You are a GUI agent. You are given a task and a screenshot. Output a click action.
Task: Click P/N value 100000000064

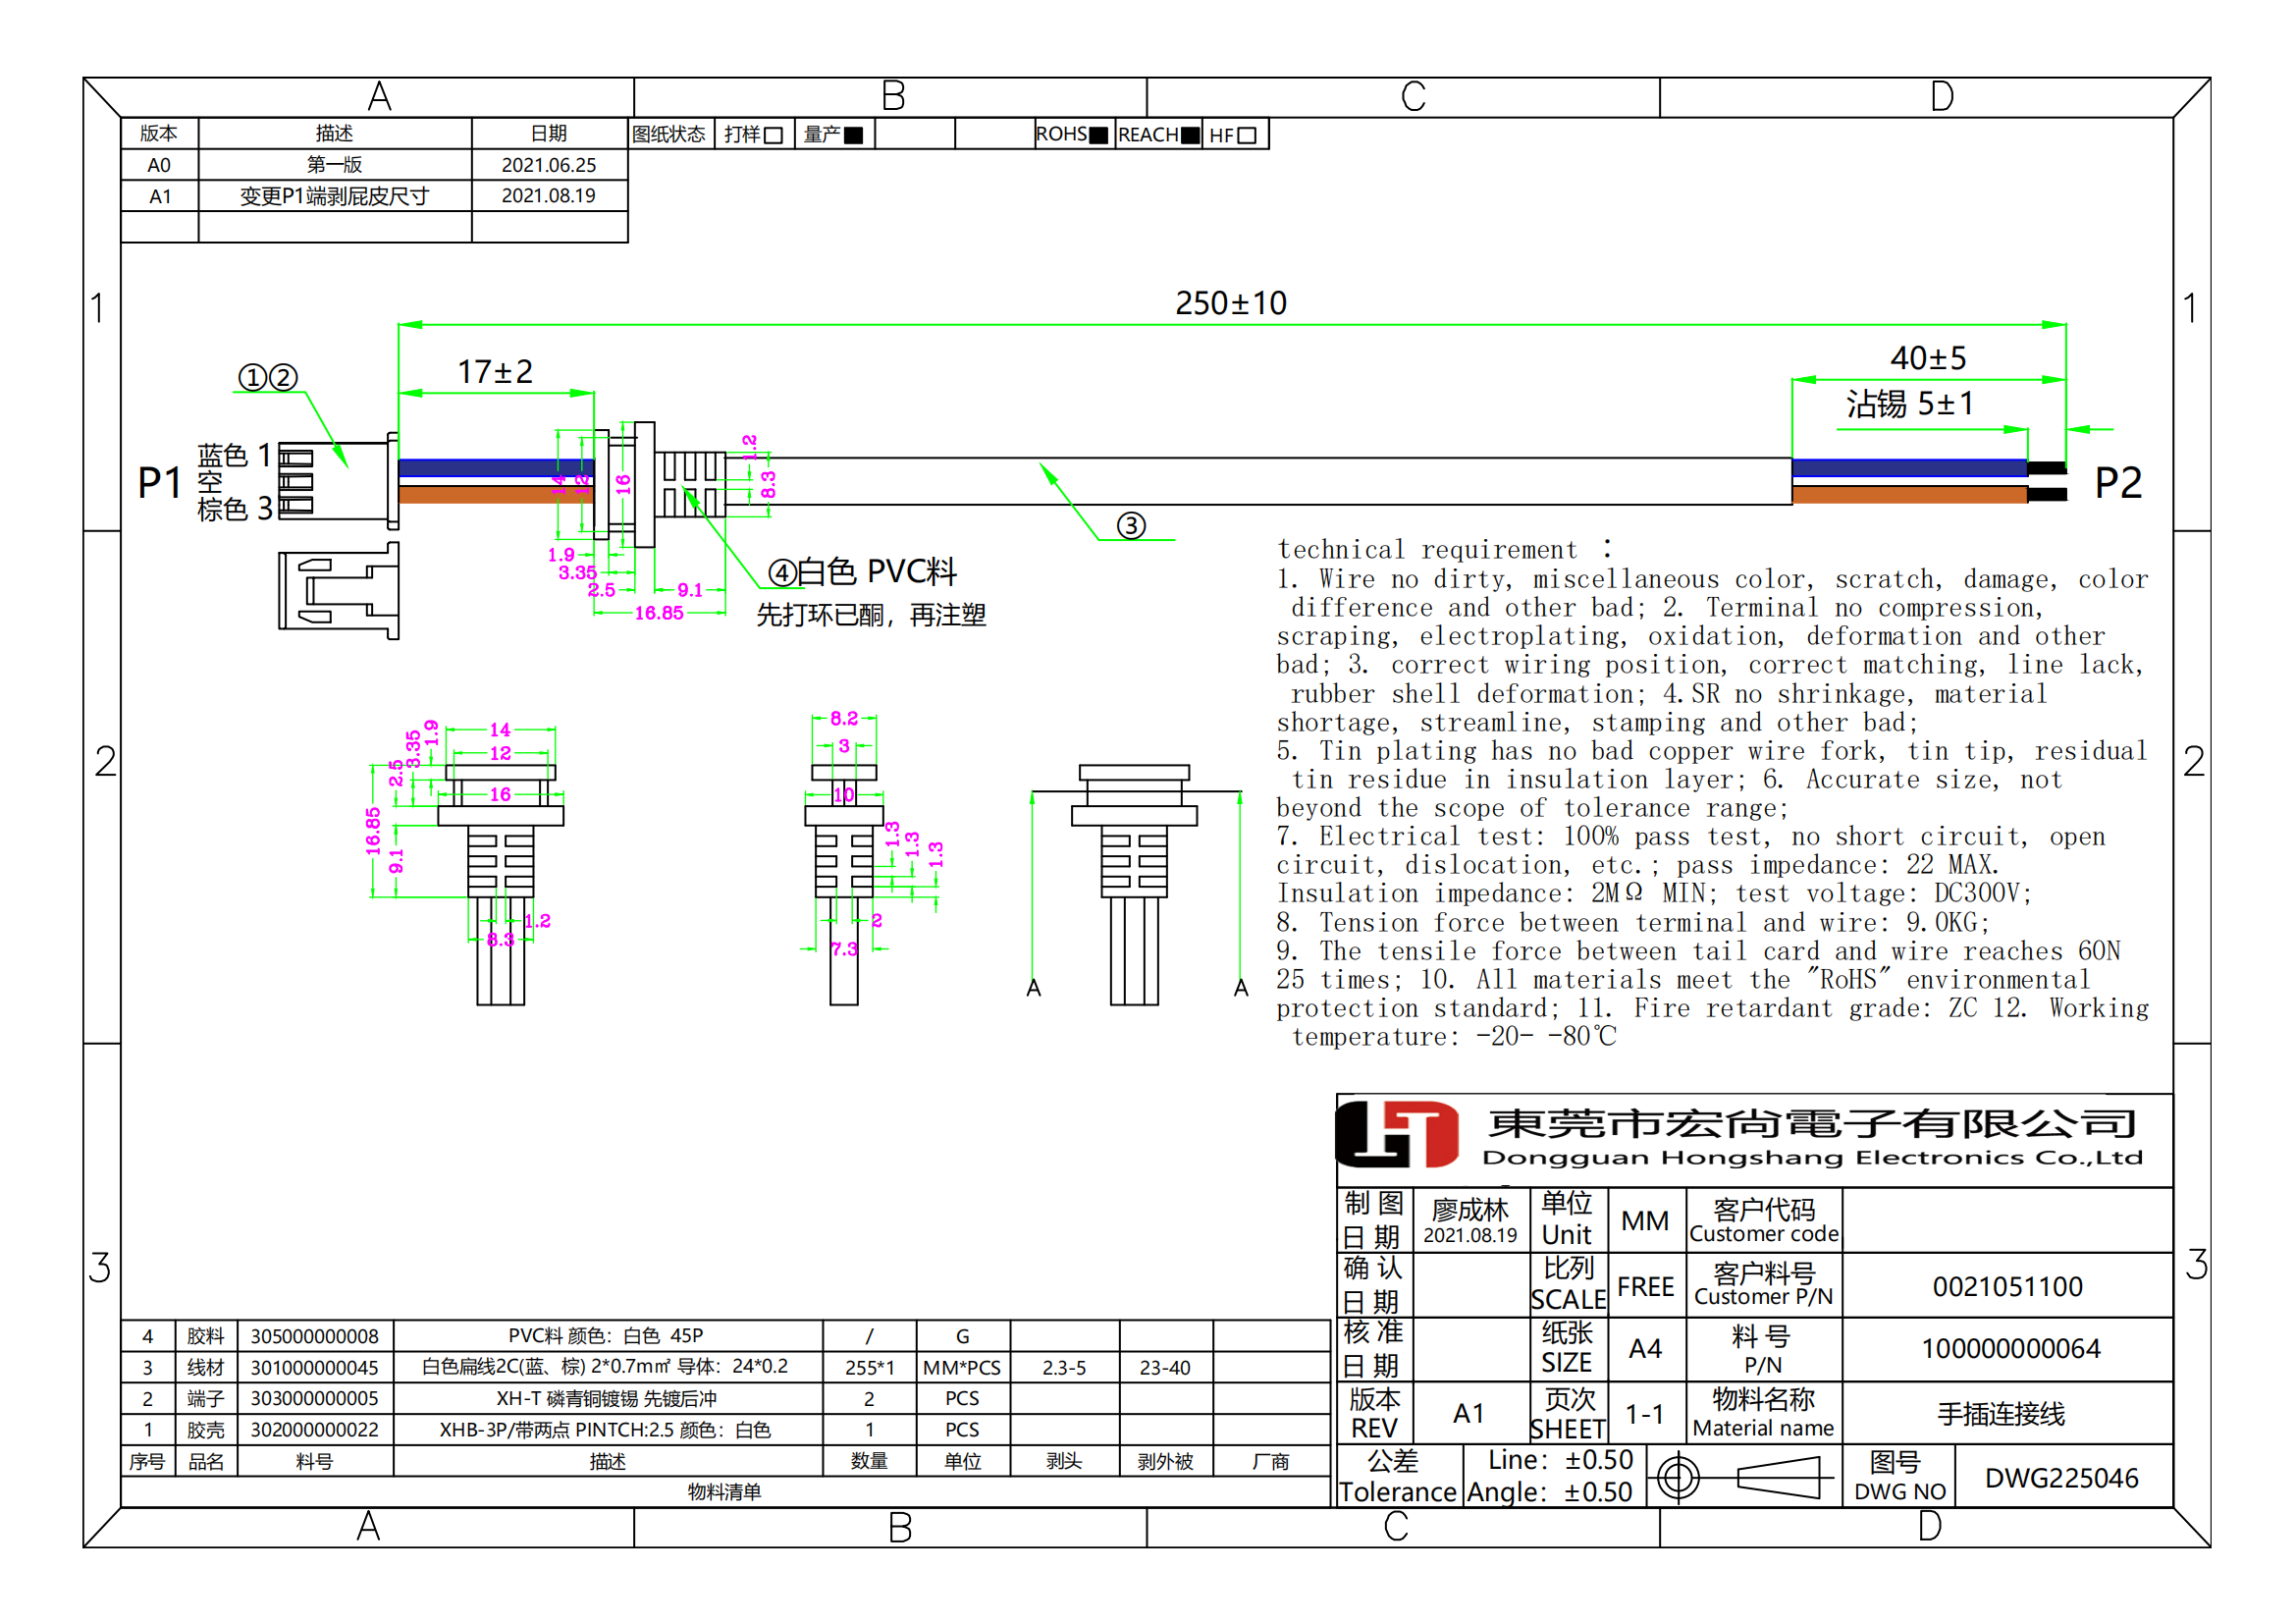pos(2010,1348)
